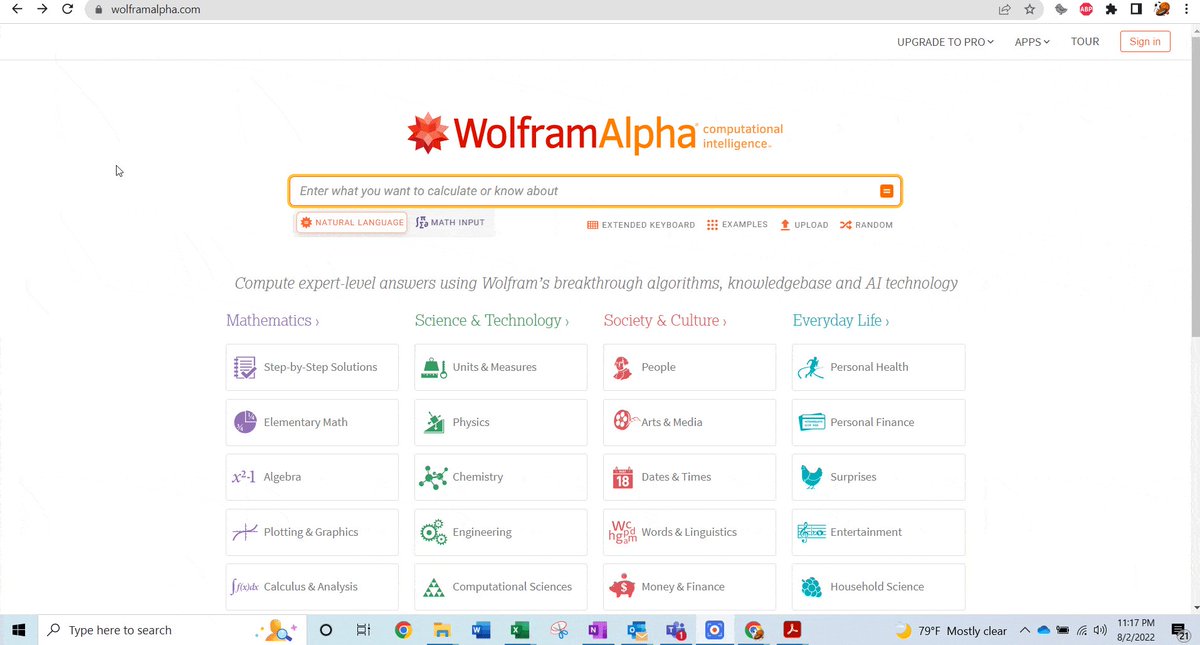Open the browser extensions puzzle icon
Image resolution: width=1200 pixels, height=645 pixels.
1110,9
